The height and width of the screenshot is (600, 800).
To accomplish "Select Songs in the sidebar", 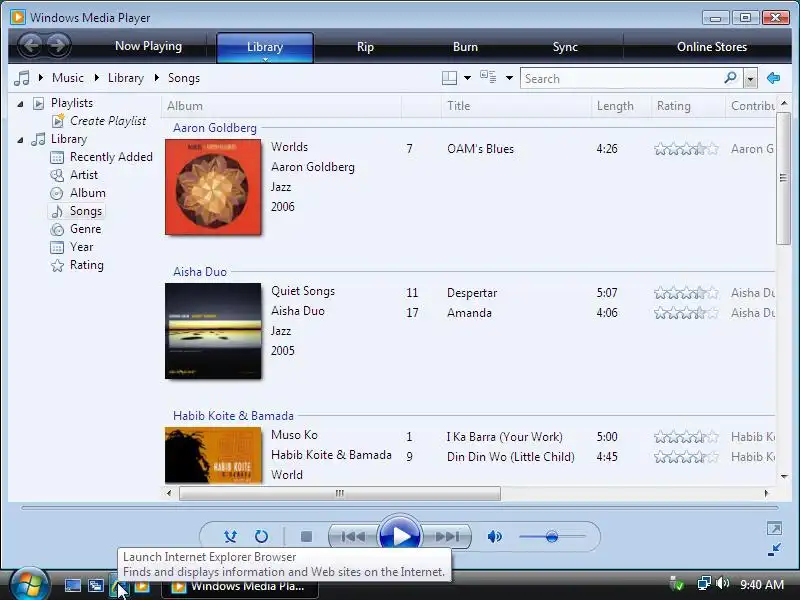I will [x=77, y=211].
